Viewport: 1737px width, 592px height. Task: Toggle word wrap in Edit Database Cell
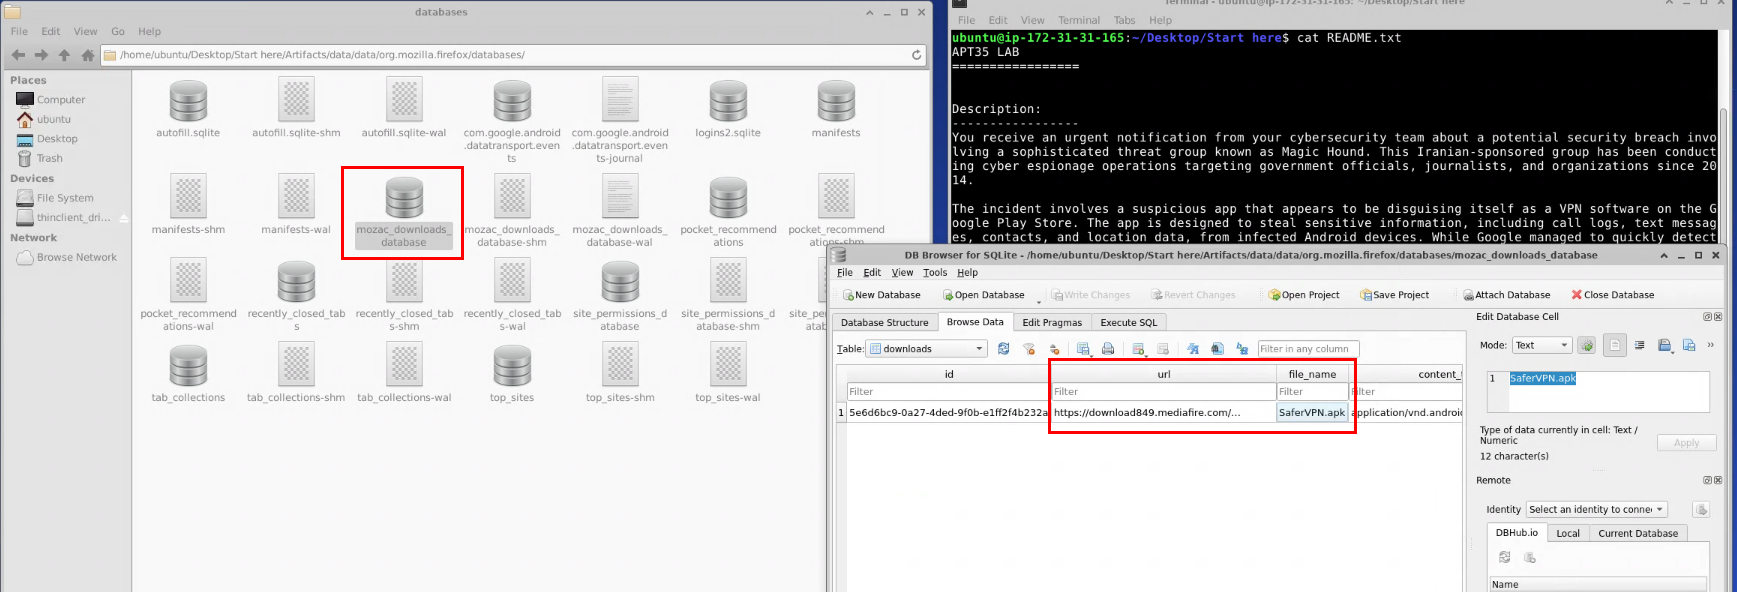(x=1639, y=345)
